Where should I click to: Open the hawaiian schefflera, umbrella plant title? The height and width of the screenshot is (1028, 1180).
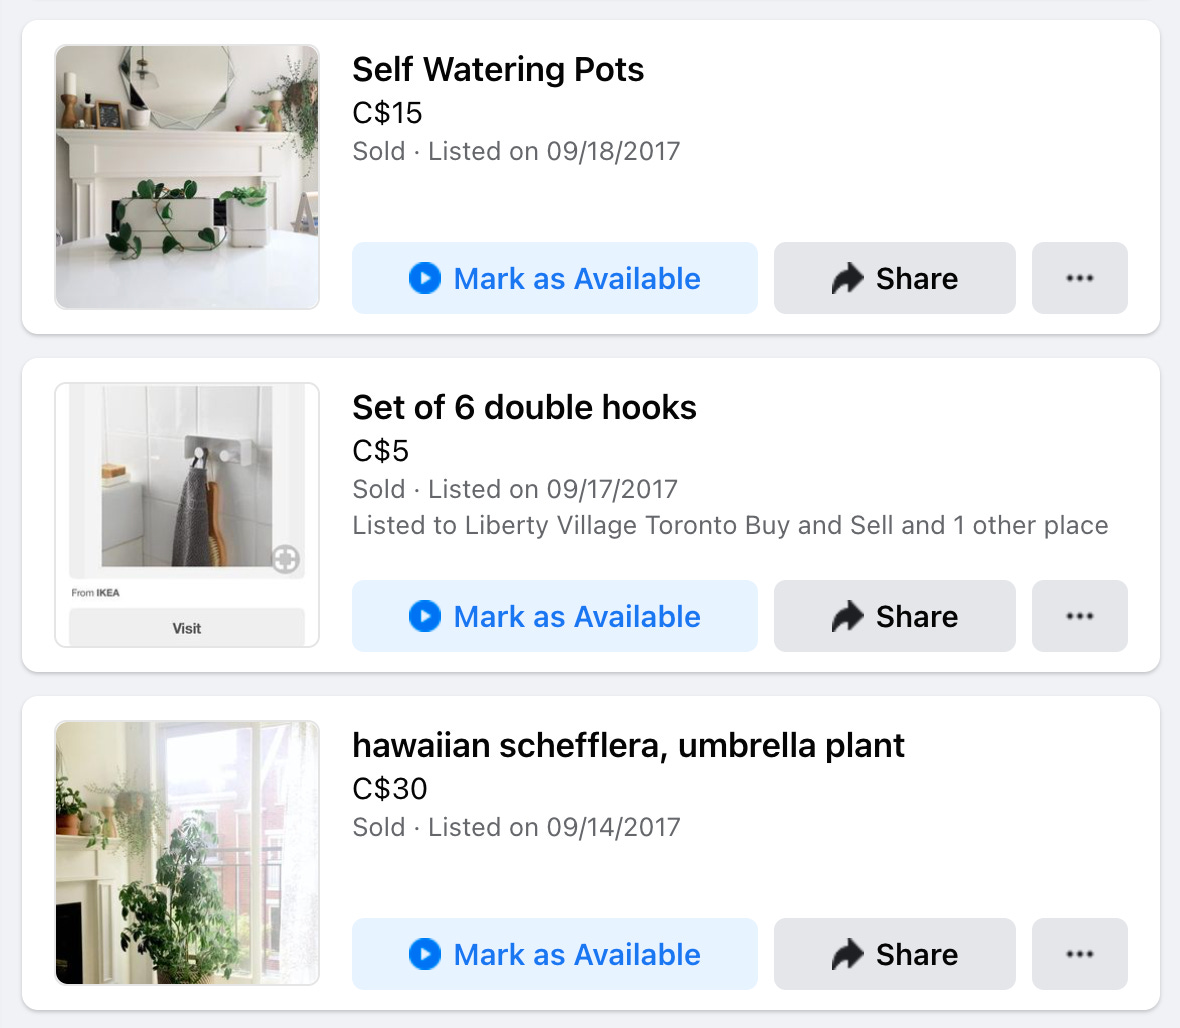628,746
